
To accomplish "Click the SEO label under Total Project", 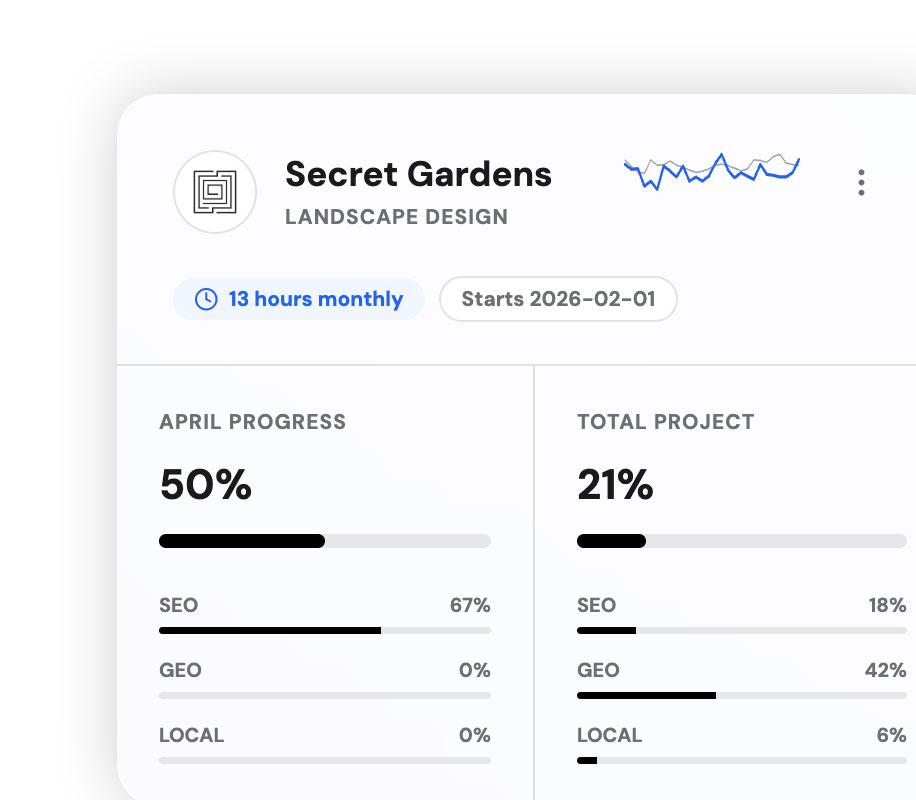I will (596, 605).
